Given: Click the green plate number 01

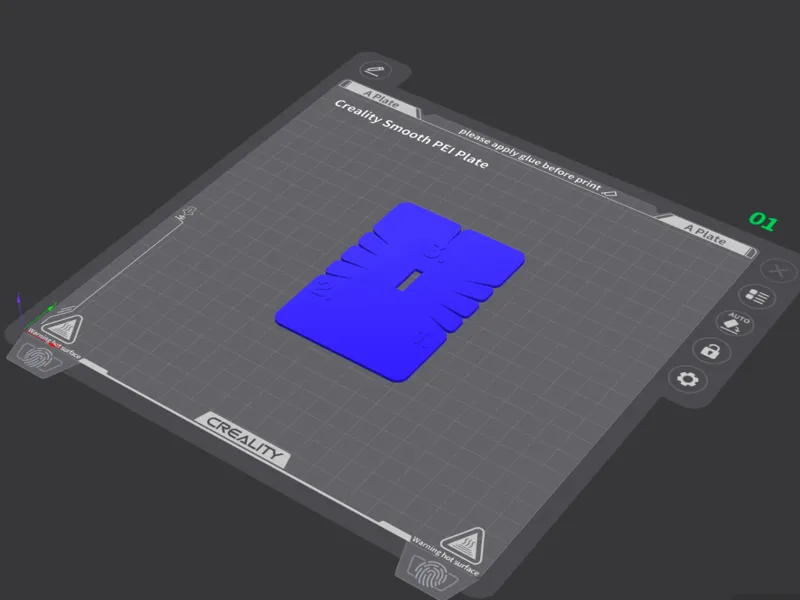Looking at the screenshot, I should 763,221.
